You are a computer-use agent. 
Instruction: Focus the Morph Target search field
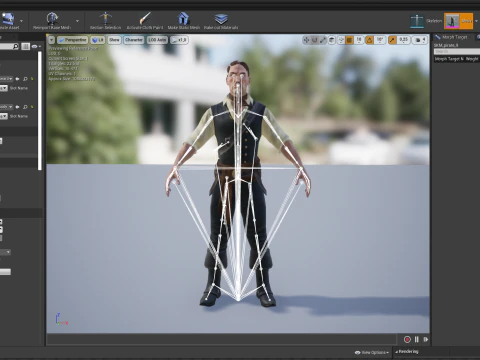457,51
